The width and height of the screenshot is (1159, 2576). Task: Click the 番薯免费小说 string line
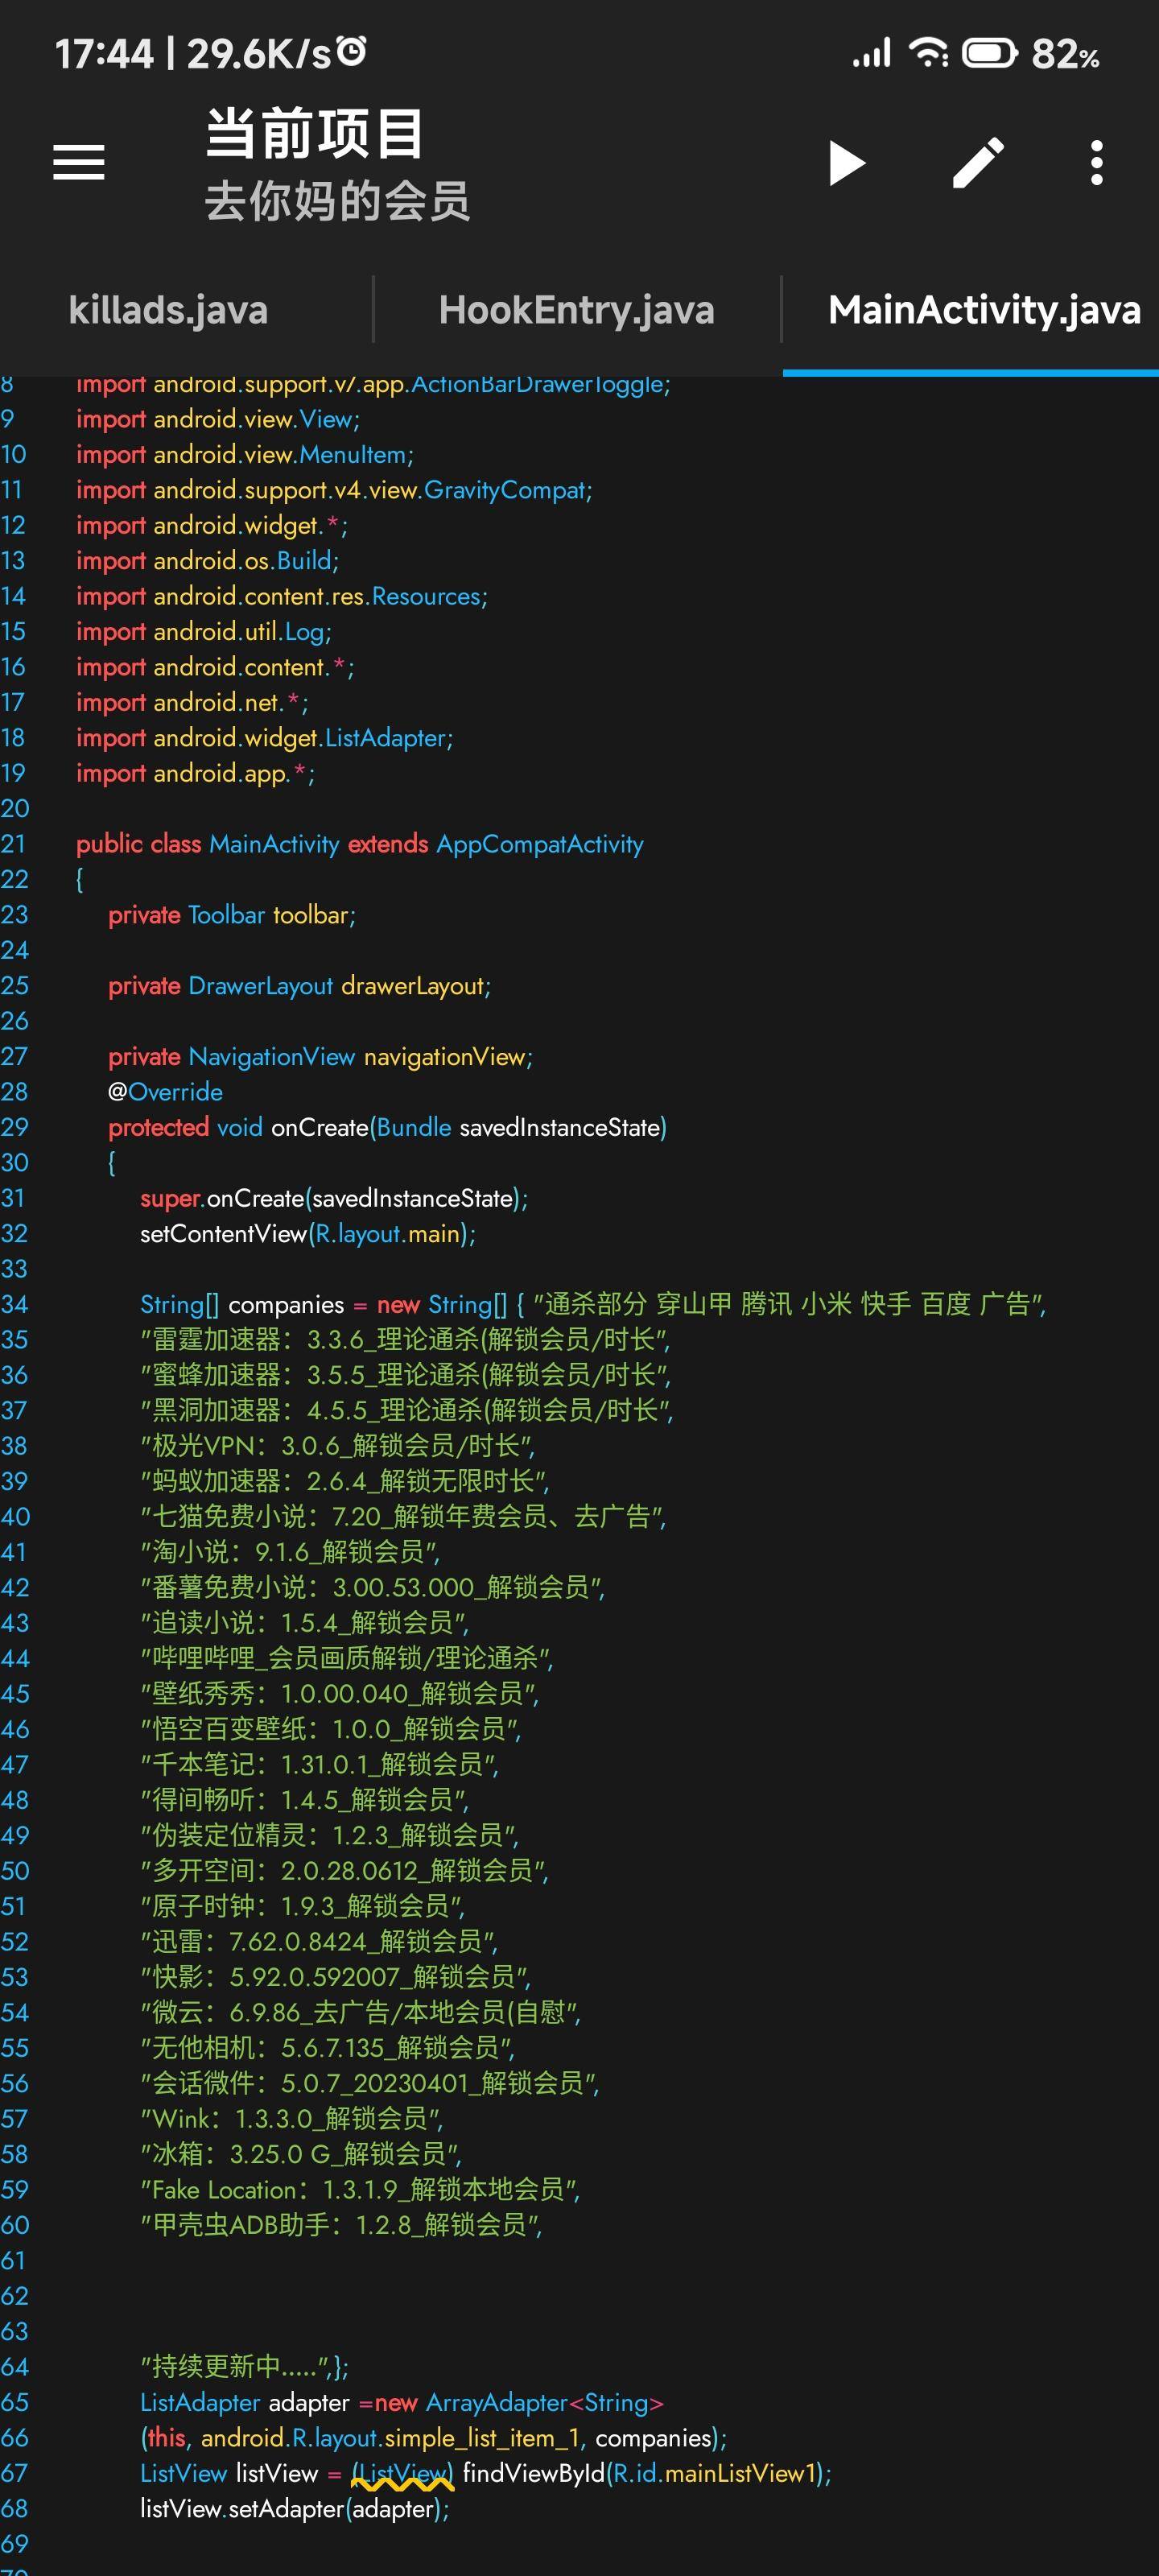click(373, 1588)
